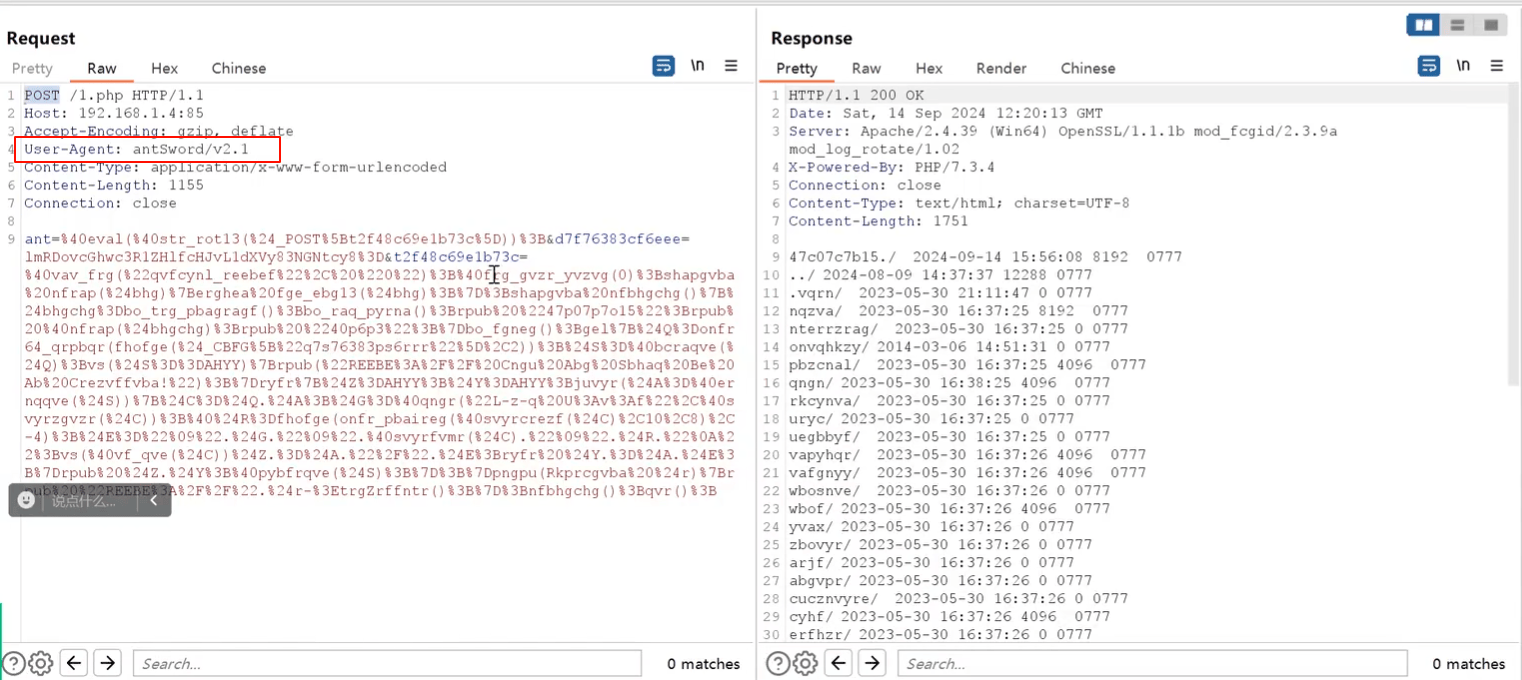This screenshot has width=1522, height=680.
Task: Switch Request view to Pretty tab
Action: (x=32, y=68)
